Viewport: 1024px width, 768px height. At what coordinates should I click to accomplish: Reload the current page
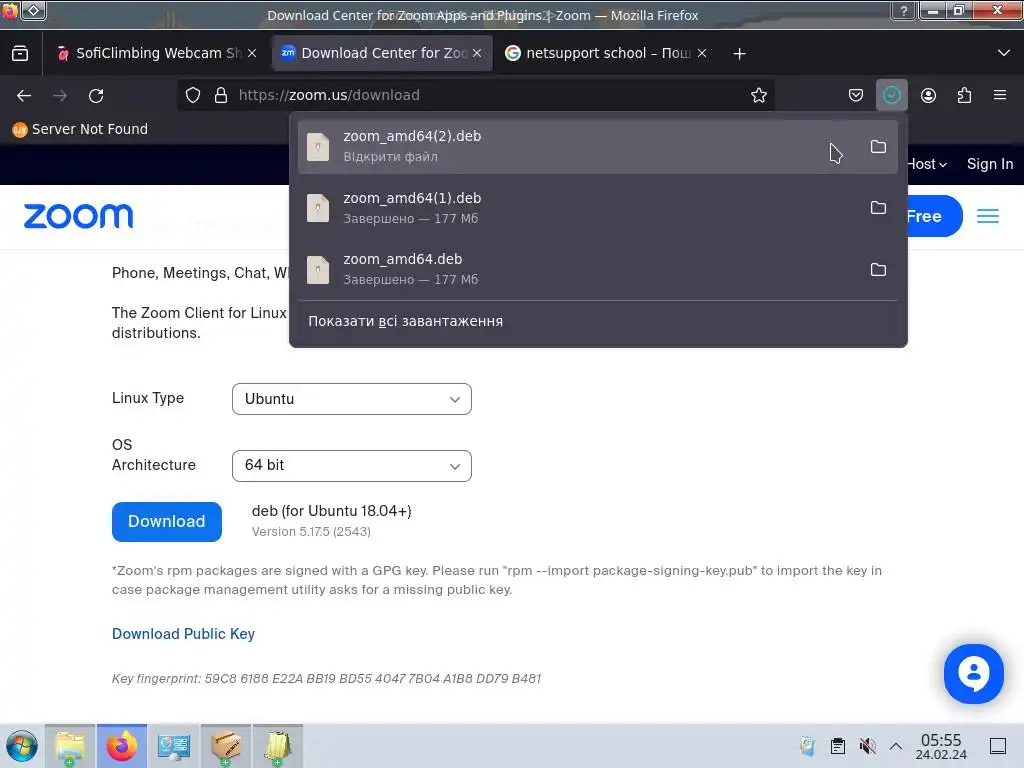pos(96,96)
